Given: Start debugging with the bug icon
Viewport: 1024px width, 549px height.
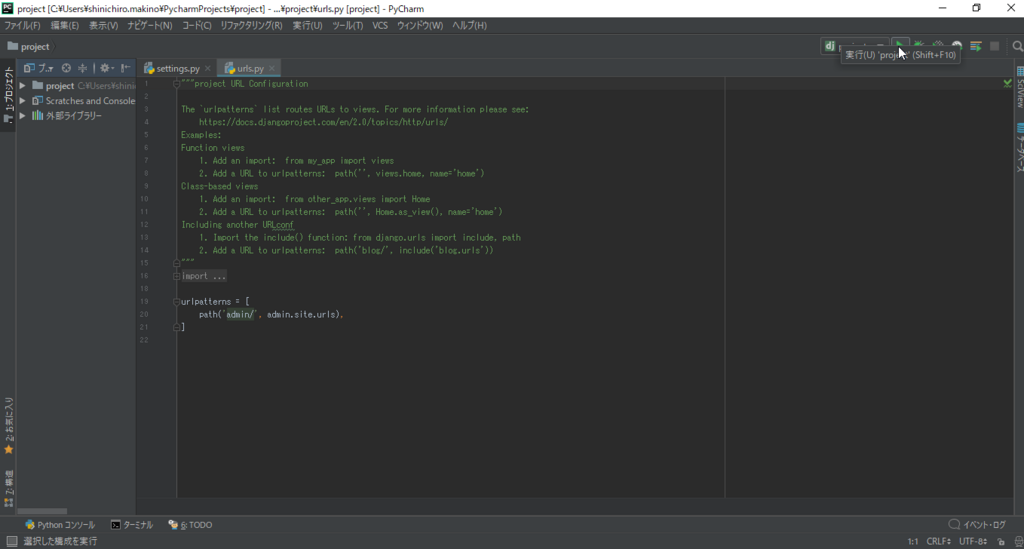Looking at the screenshot, I should [919, 46].
